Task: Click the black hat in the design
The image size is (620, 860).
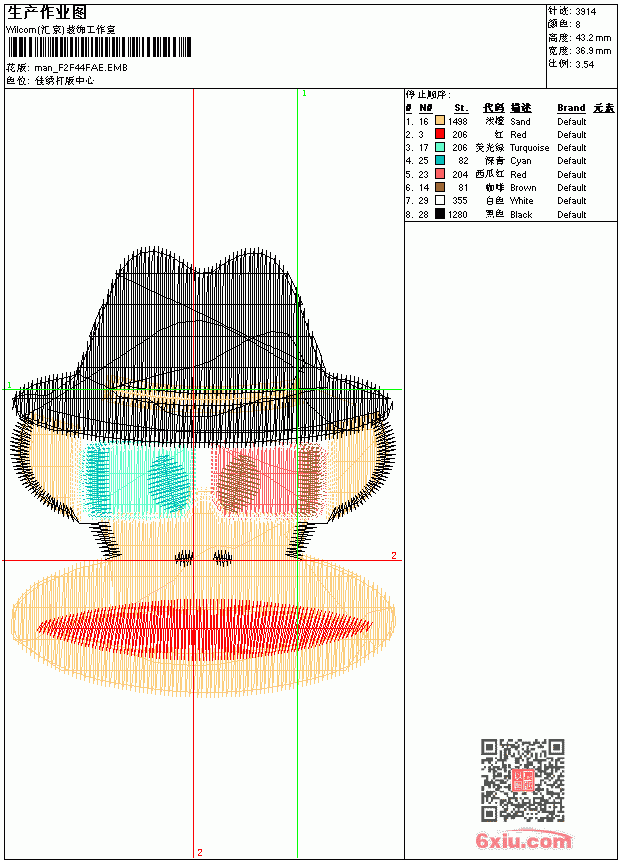Action: click(x=203, y=346)
